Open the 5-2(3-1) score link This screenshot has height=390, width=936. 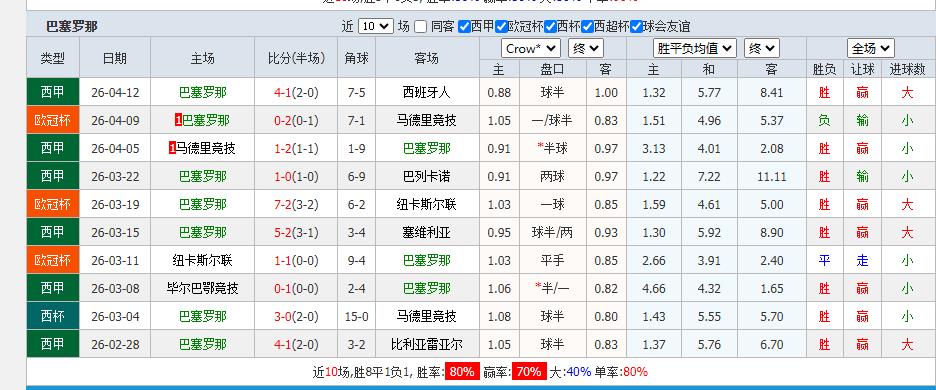tap(296, 232)
